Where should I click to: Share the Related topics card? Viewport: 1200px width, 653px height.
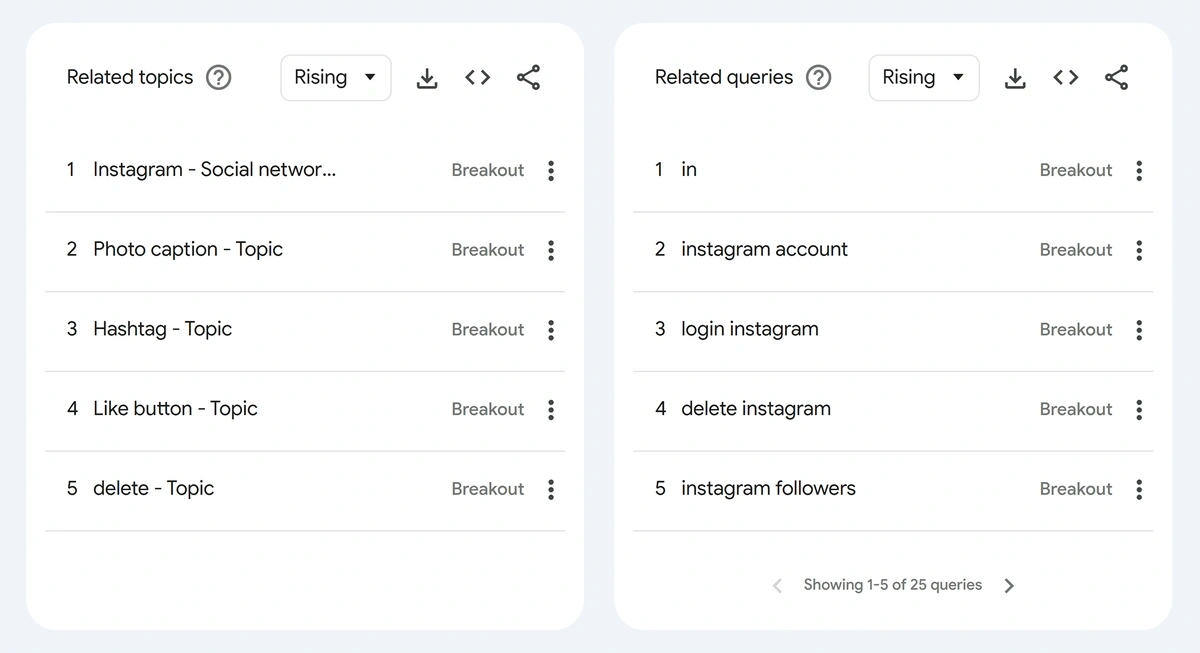(528, 78)
